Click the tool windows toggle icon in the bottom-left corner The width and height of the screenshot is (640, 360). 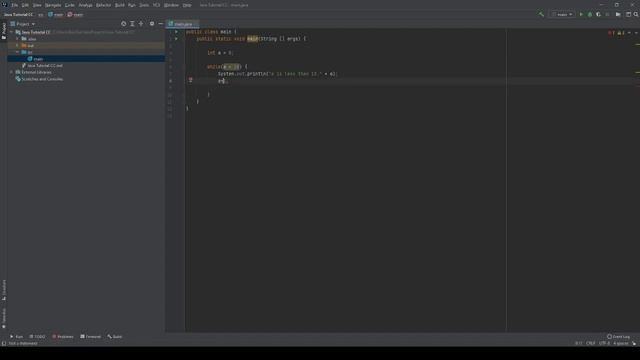[4, 343]
